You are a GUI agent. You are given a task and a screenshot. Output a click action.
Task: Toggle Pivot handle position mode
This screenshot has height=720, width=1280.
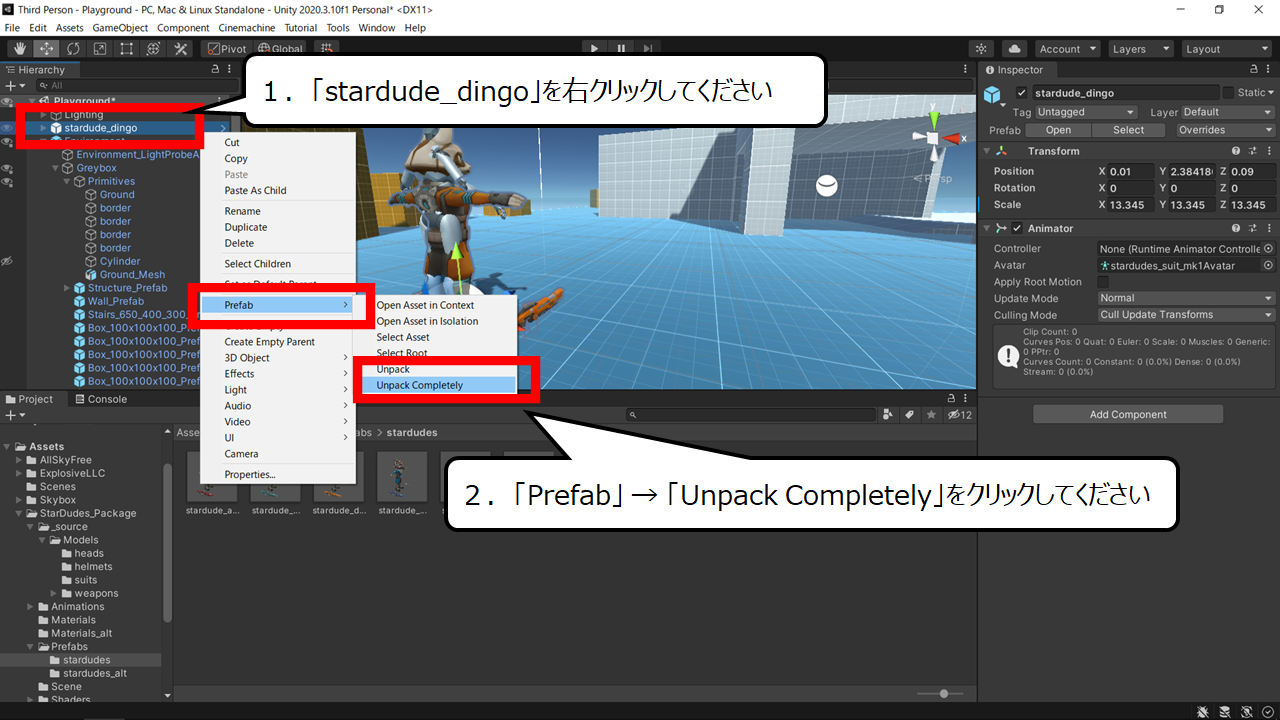[x=227, y=48]
